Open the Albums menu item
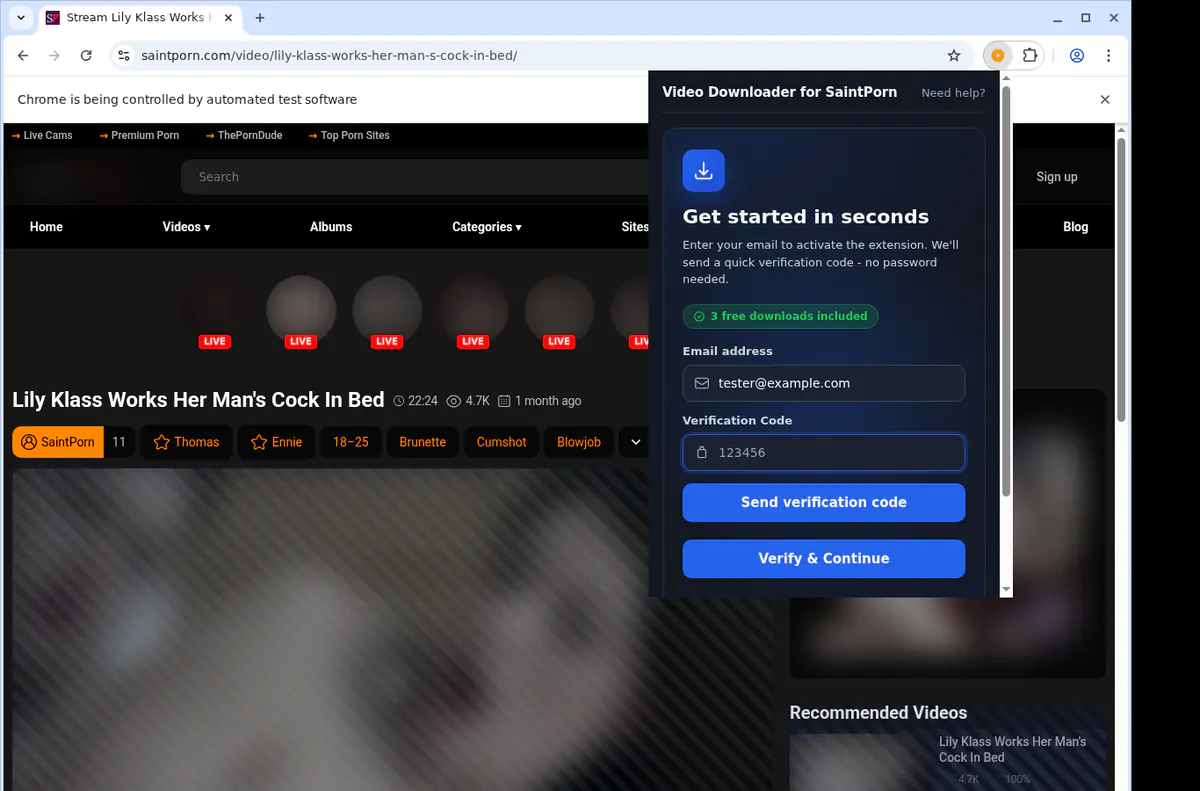 (x=331, y=227)
